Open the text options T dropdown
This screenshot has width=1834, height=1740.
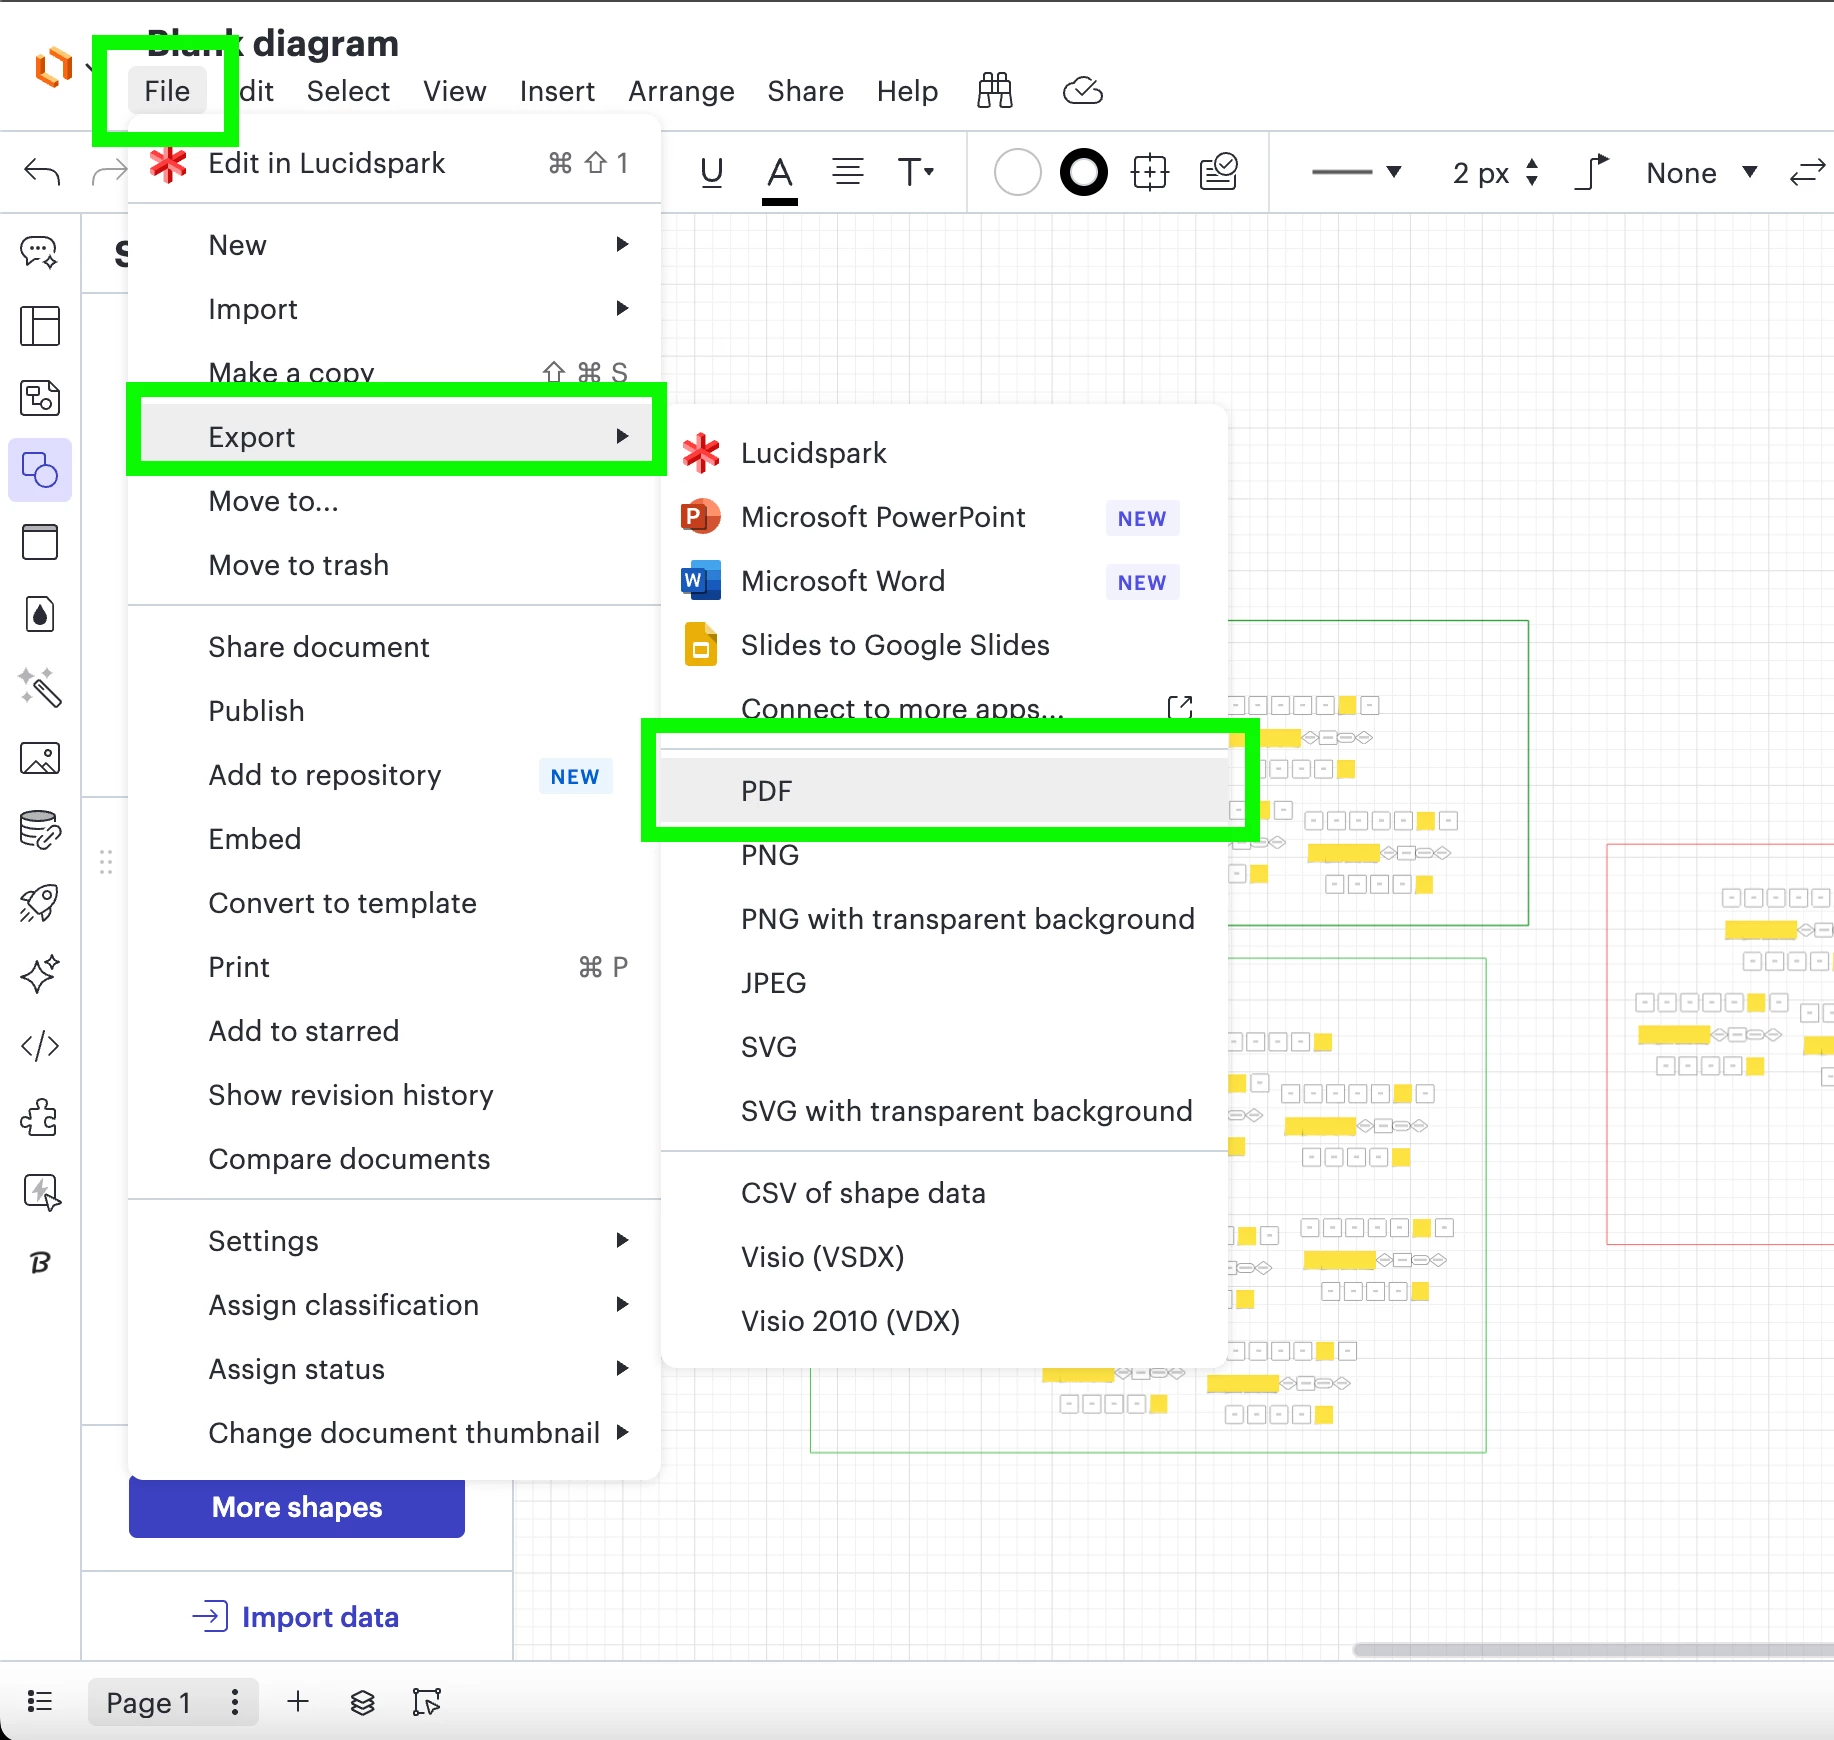[x=915, y=172]
